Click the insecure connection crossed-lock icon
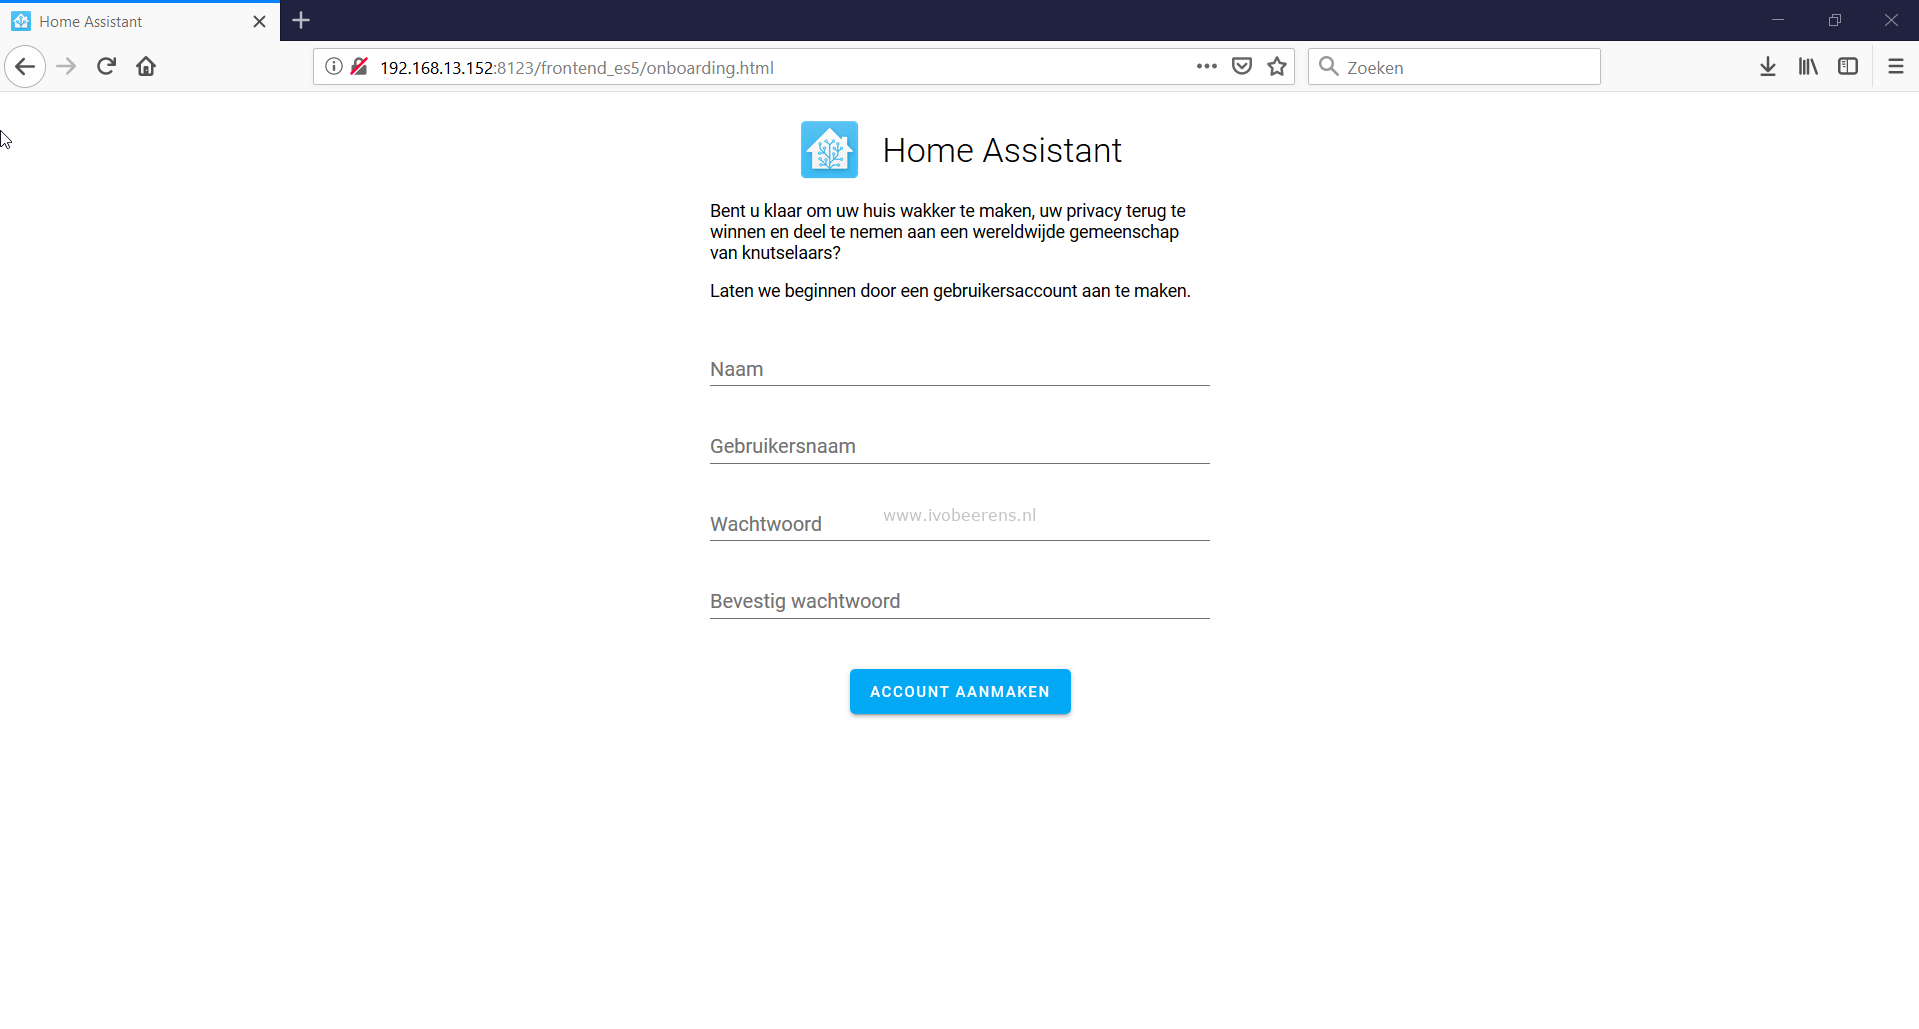This screenshot has width=1919, height=1029. tap(360, 67)
